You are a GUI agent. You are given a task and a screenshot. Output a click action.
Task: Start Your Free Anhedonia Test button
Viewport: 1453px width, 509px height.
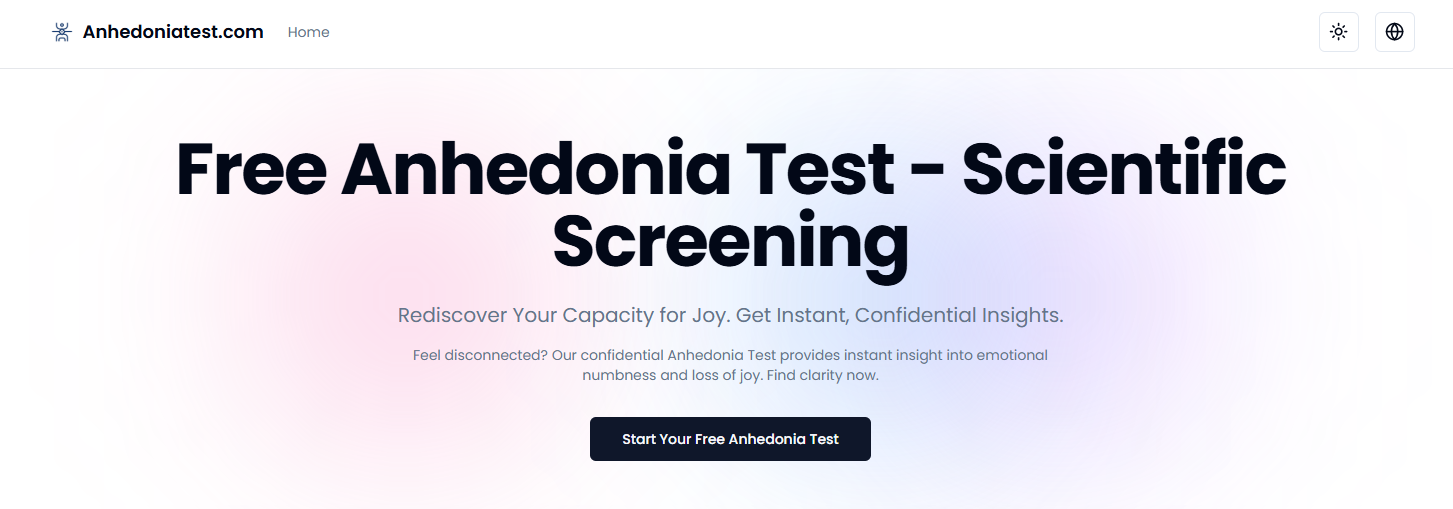click(730, 439)
